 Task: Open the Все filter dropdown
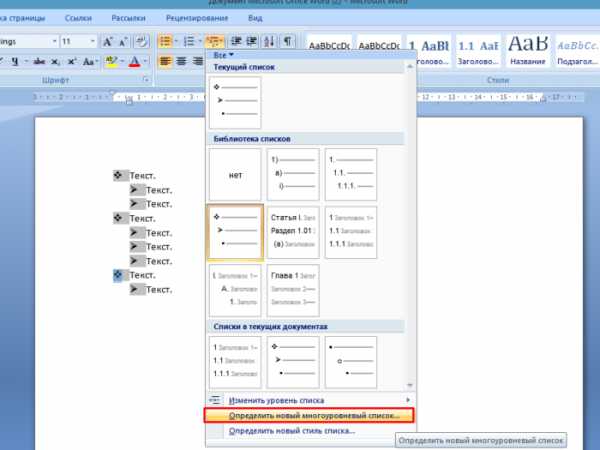pyautogui.click(x=223, y=55)
